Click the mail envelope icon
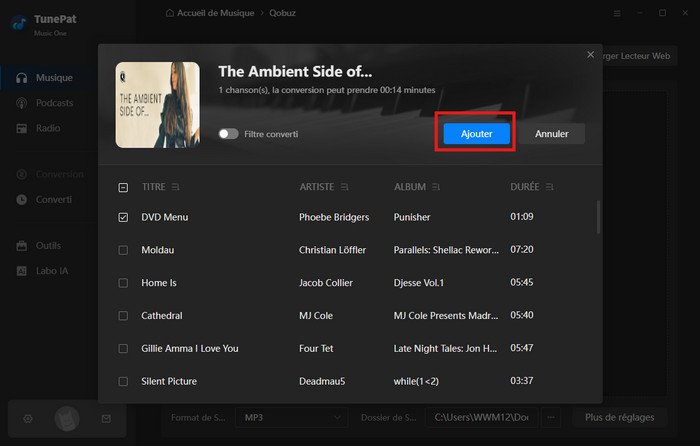Image resolution: width=700 pixels, height=446 pixels. 106,419
